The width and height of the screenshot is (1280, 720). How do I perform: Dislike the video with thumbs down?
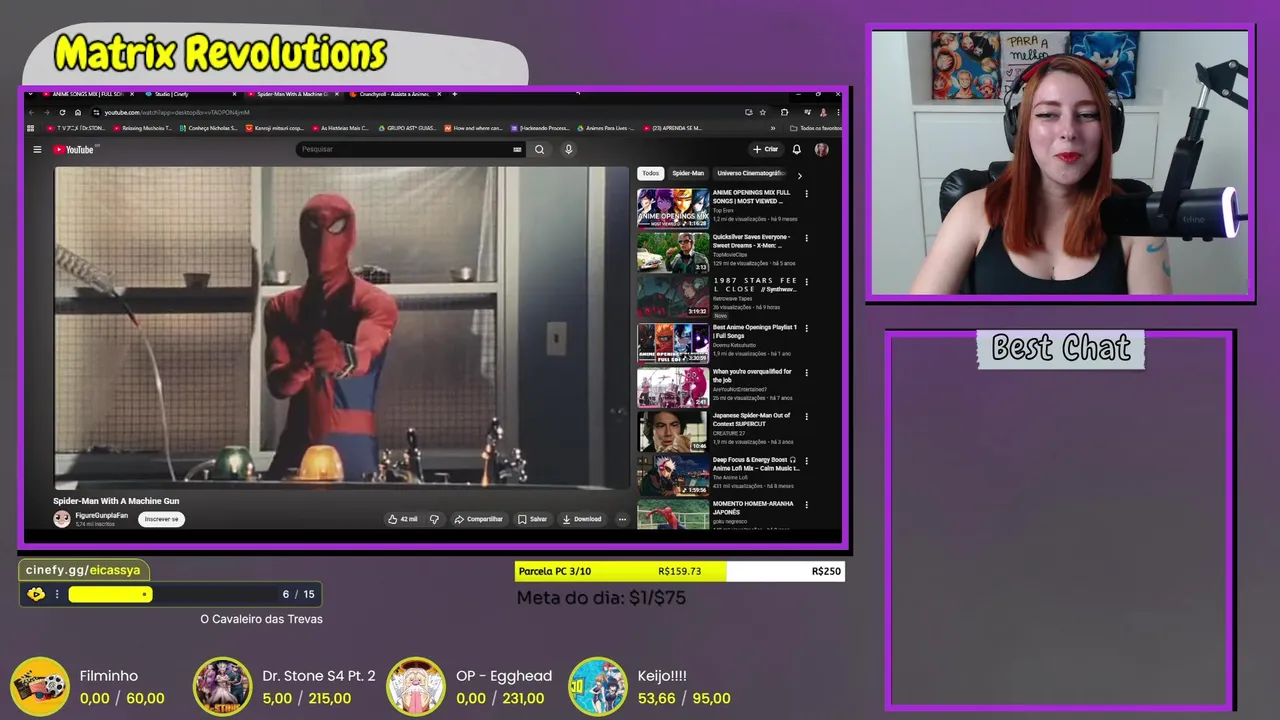coord(434,519)
